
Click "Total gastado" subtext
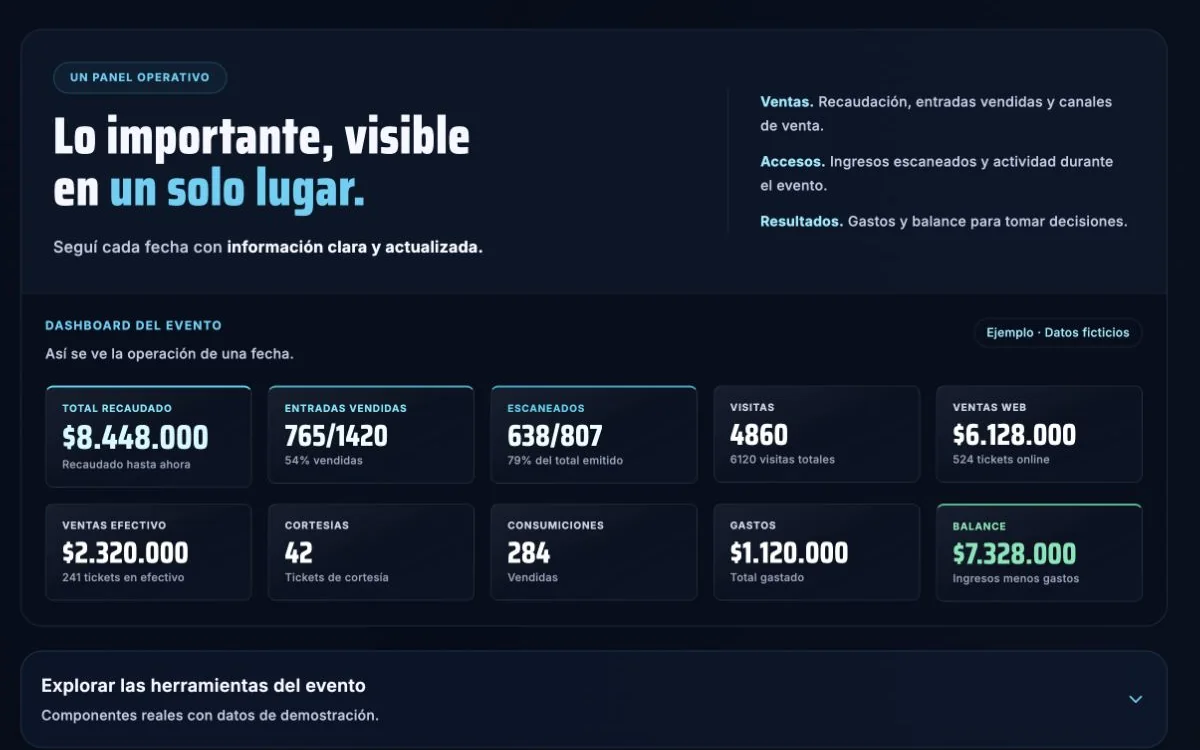[x=767, y=578]
